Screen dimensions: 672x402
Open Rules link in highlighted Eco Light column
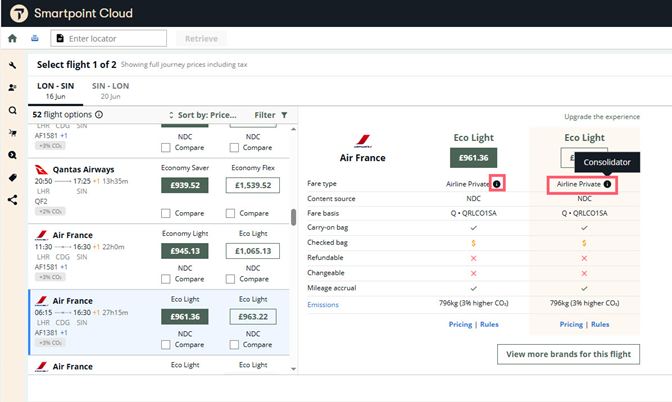[x=600, y=324]
